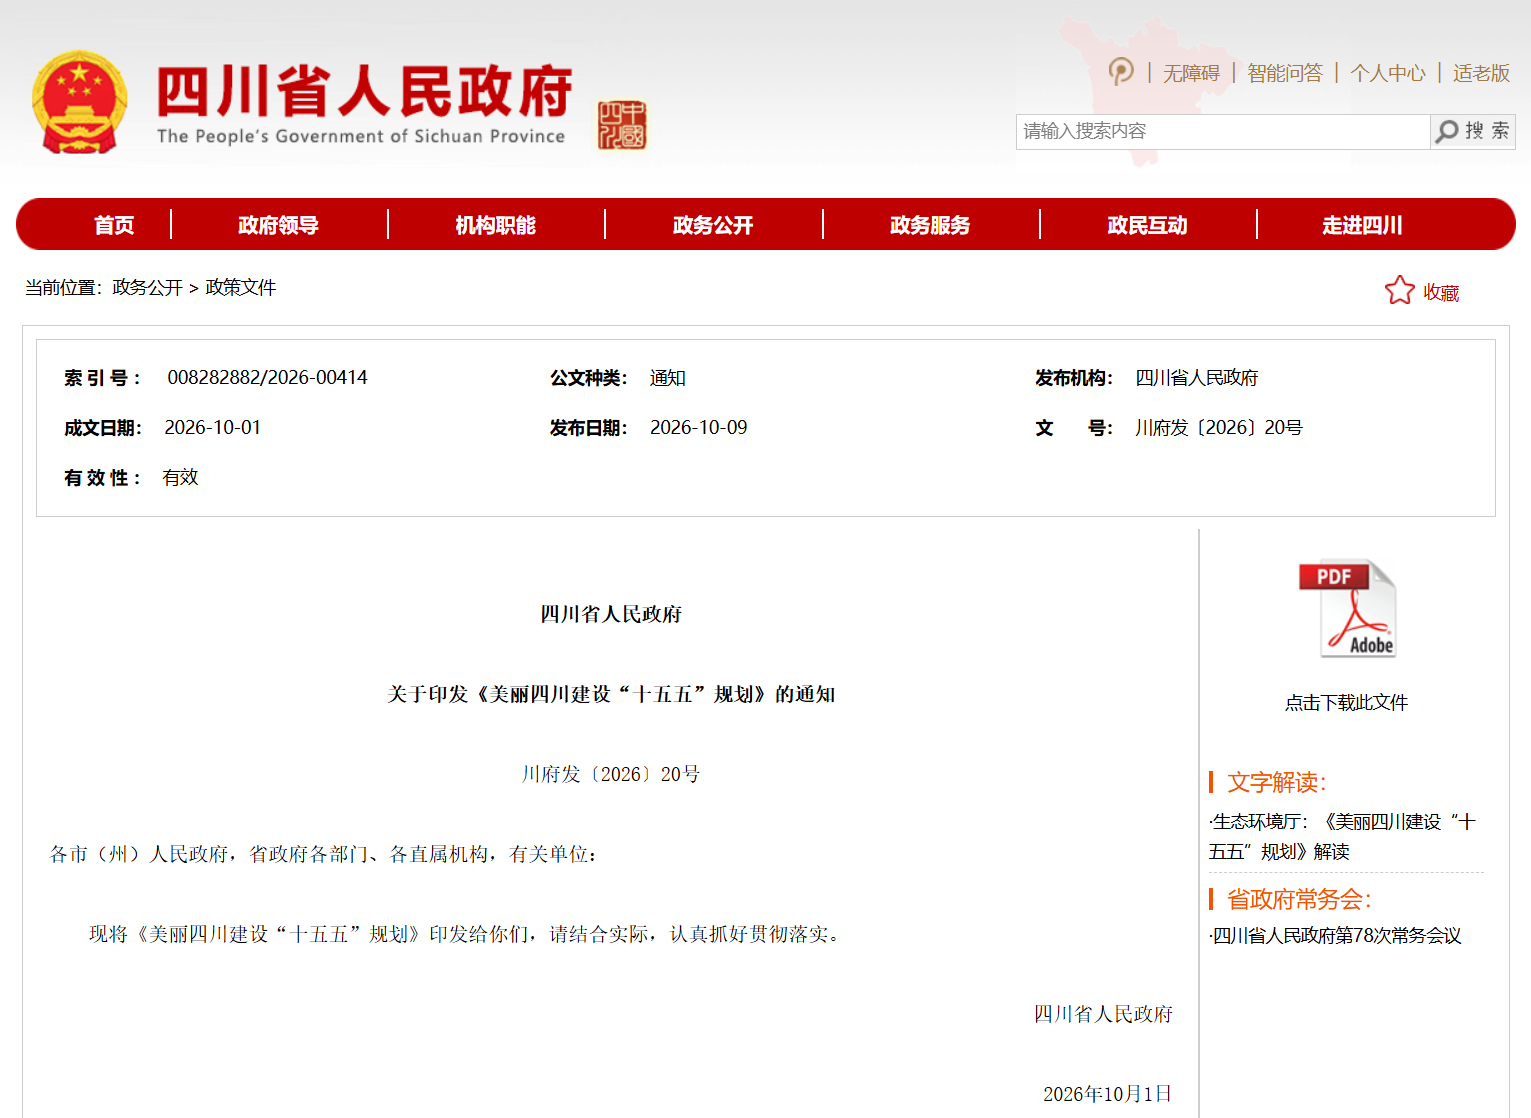Open the 首页 menu item

coord(114,225)
